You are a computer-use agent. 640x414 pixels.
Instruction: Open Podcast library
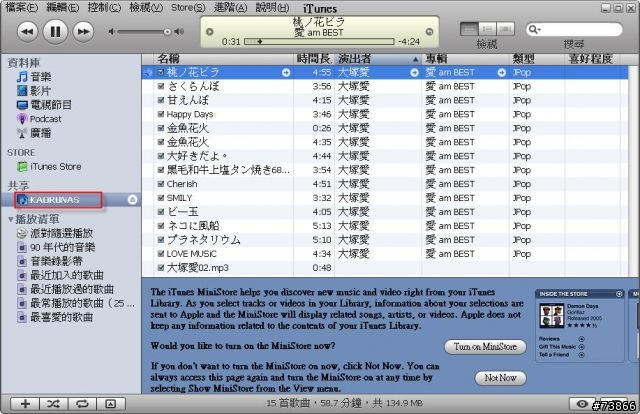tap(39, 119)
